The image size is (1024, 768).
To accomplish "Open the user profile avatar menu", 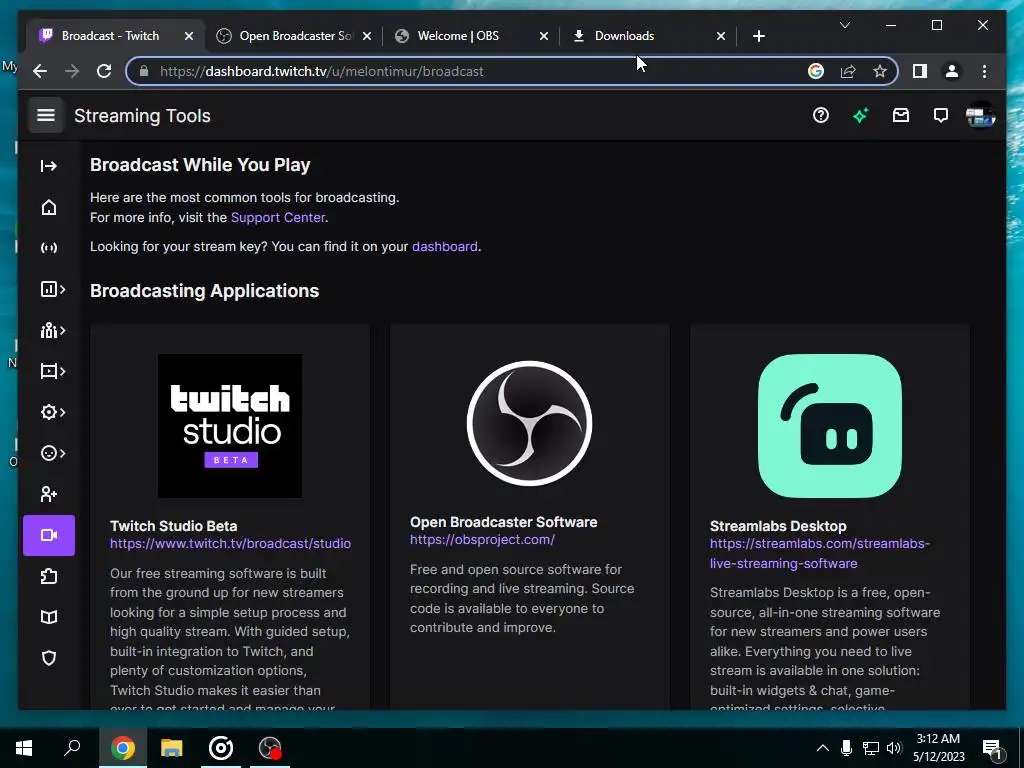I will tap(980, 116).
